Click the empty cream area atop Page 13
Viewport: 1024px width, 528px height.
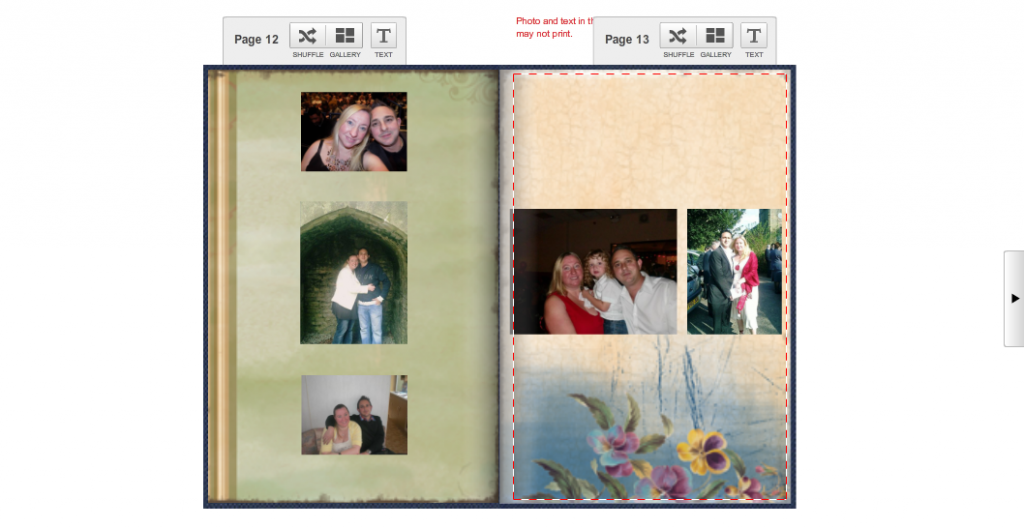point(650,140)
